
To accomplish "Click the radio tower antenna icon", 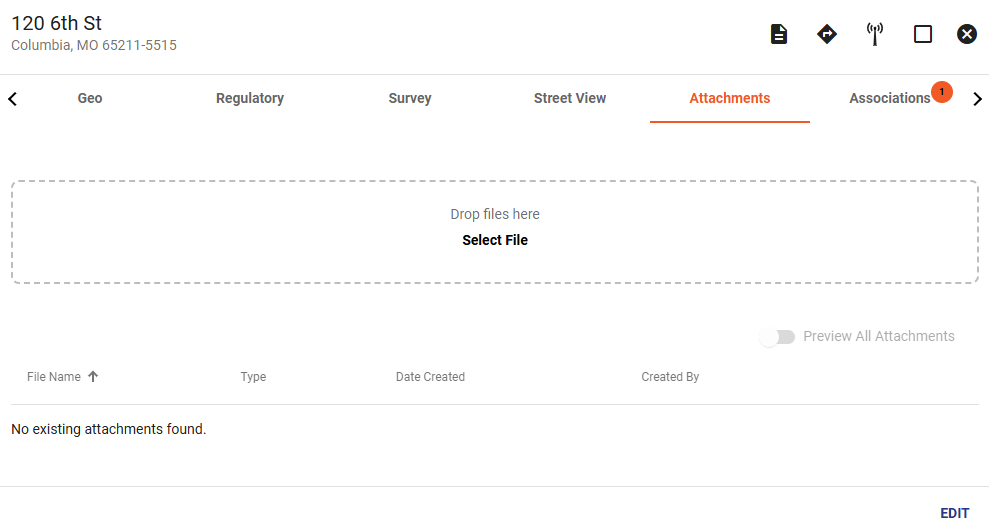I will click(x=875, y=34).
